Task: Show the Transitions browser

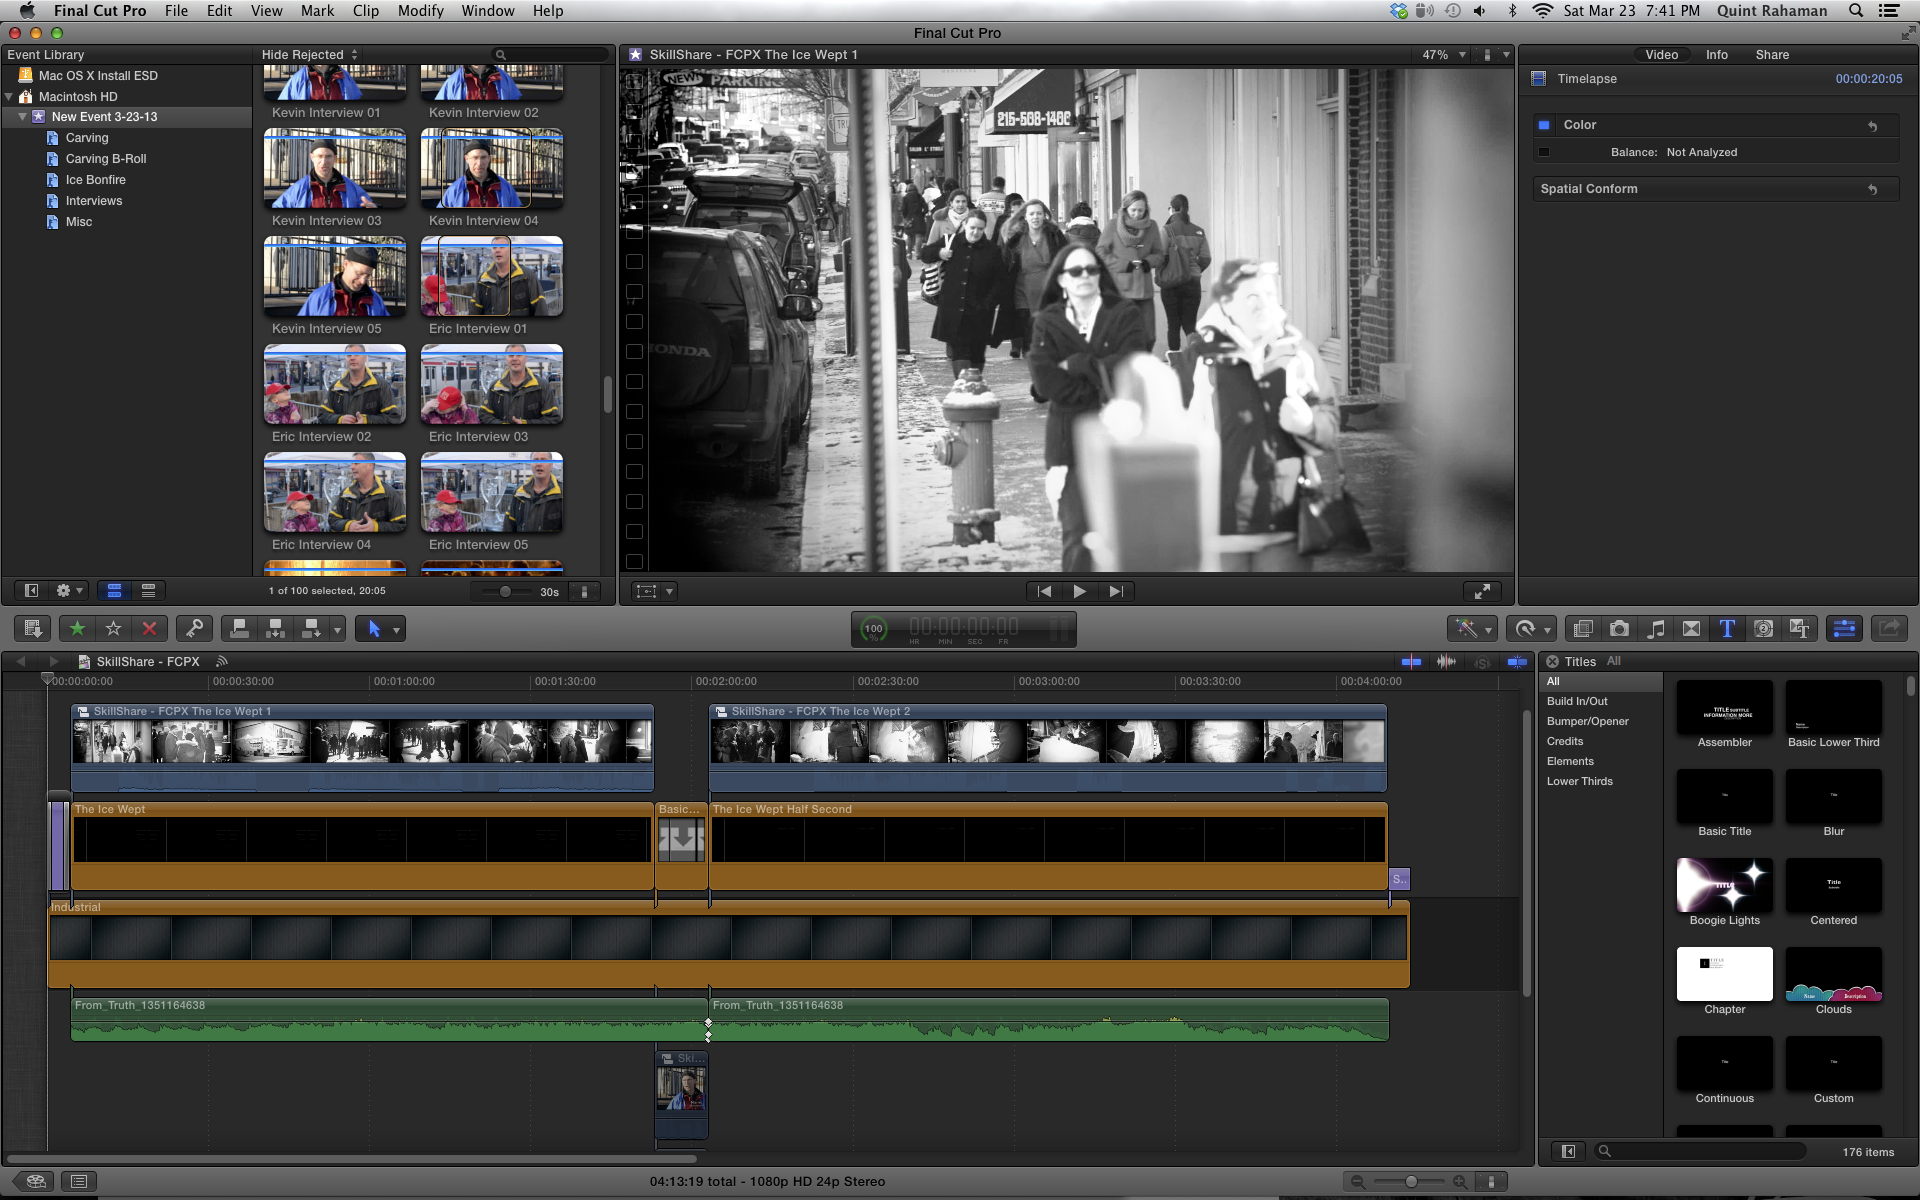Action: pos(1691,628)
